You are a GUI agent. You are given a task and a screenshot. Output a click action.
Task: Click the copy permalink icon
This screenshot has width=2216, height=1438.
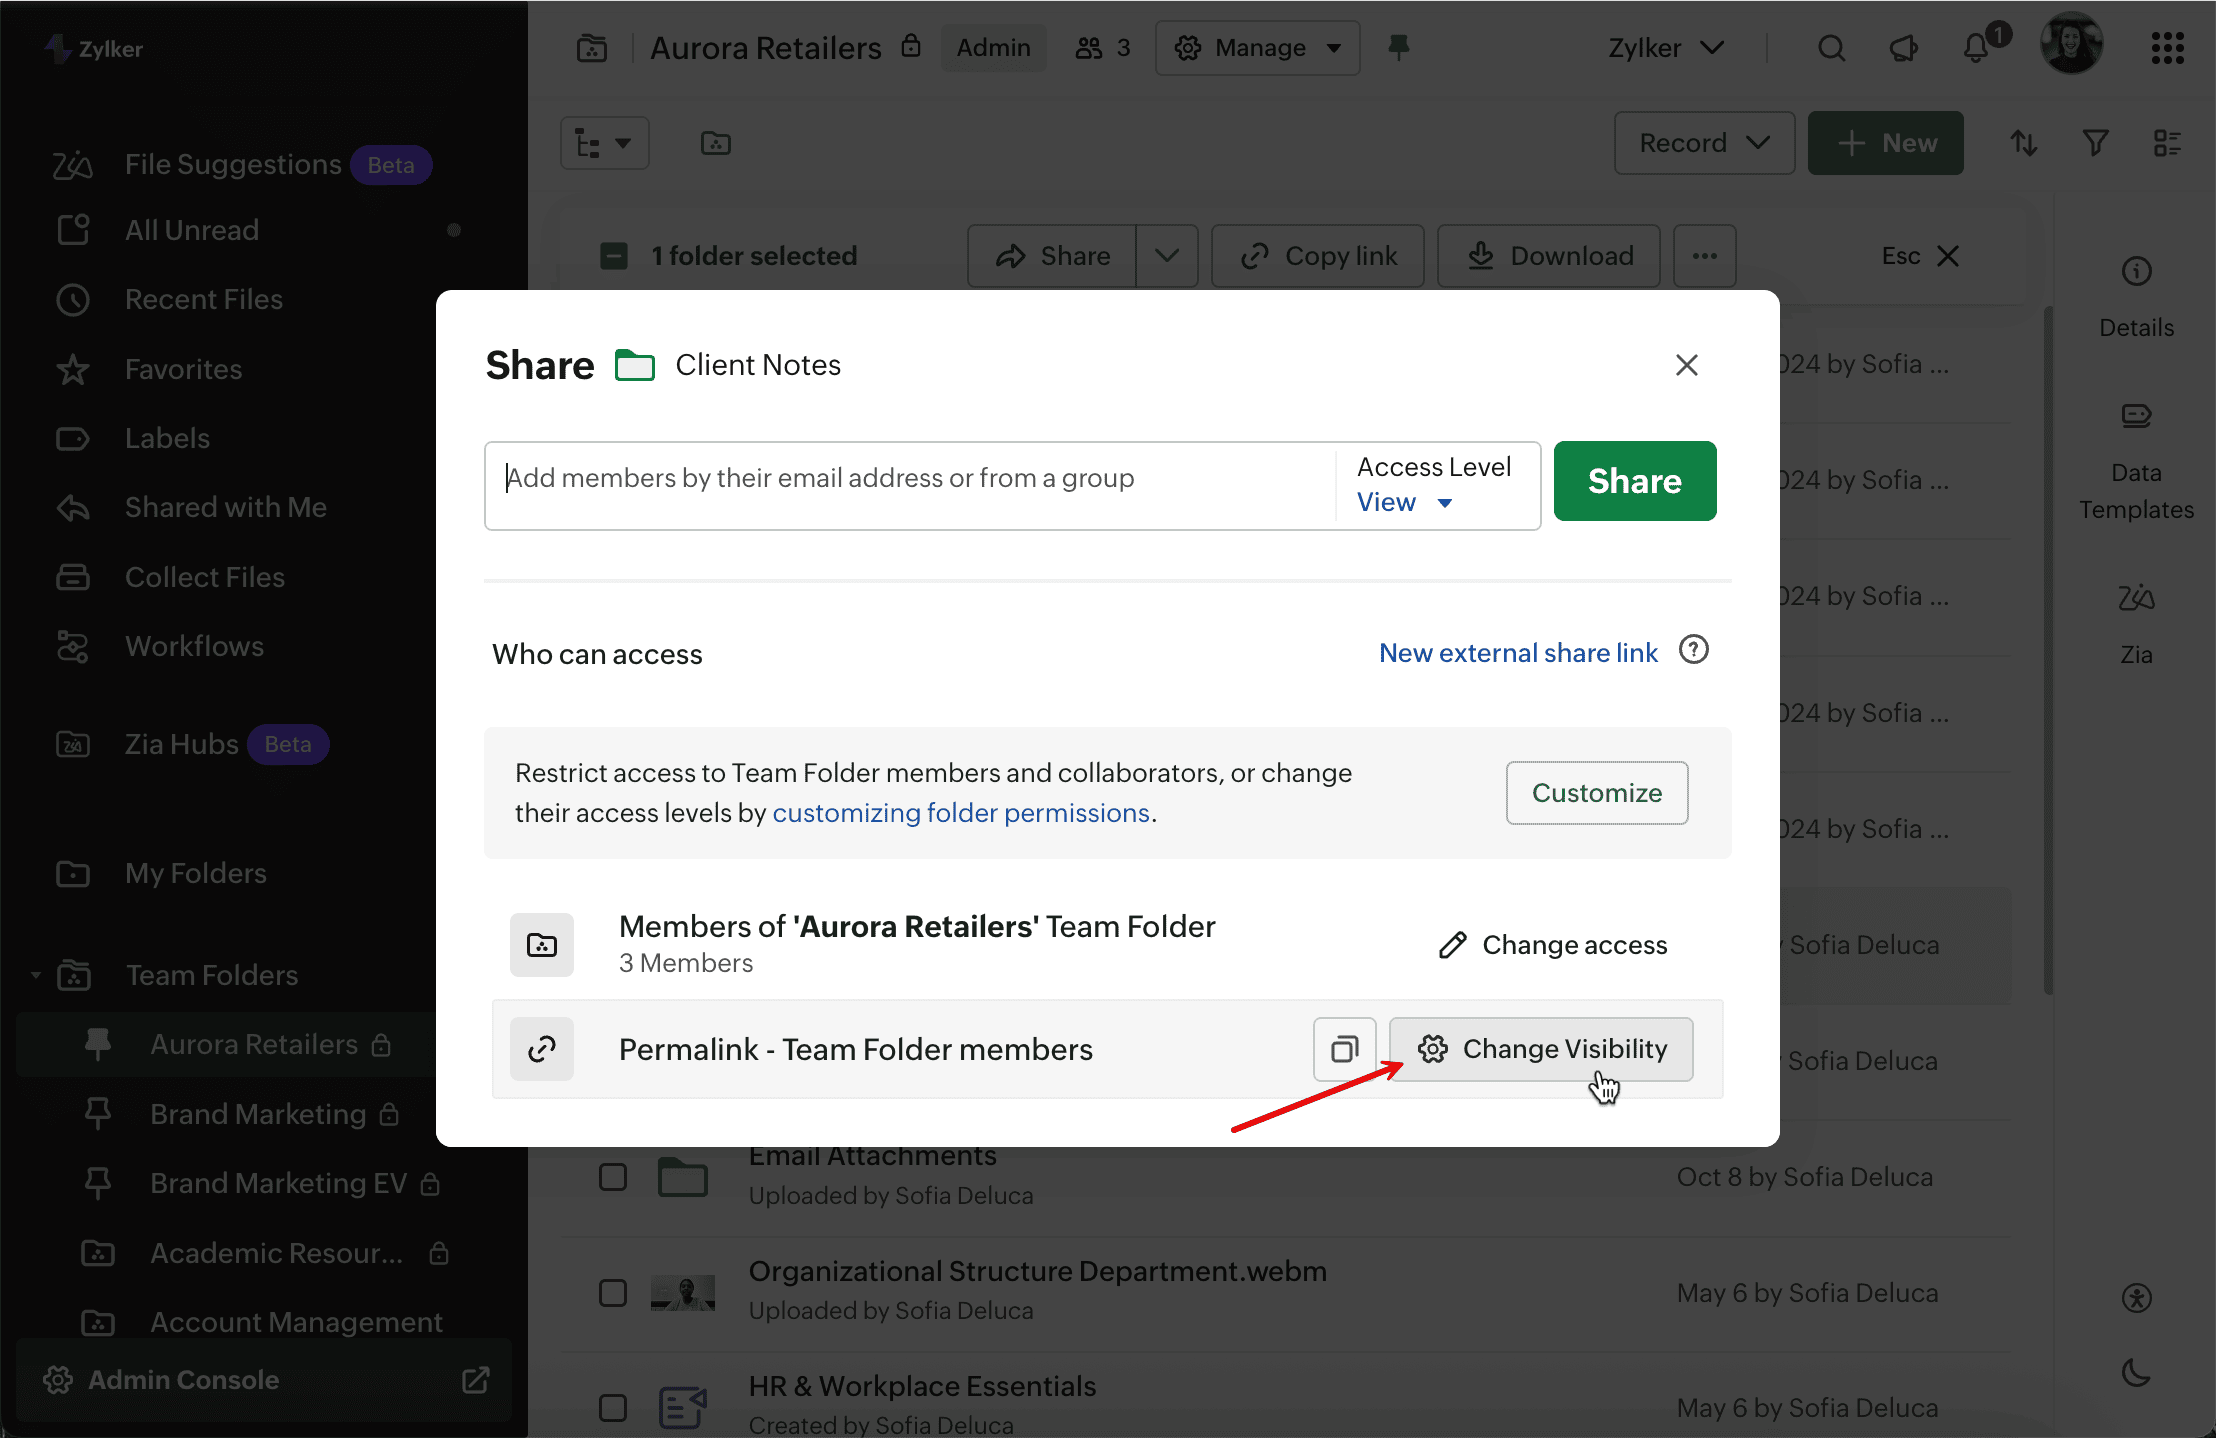(x=1344, y=1049)
